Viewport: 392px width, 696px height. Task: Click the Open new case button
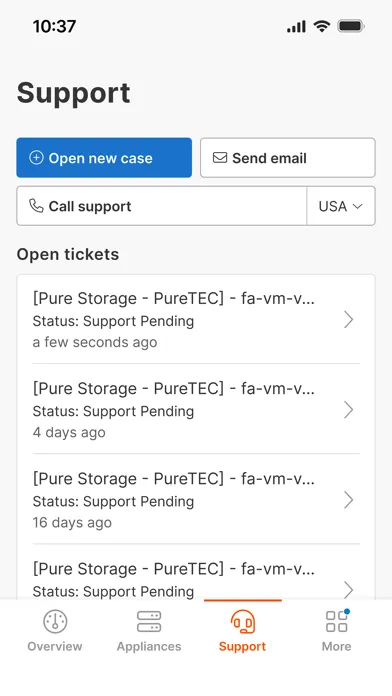click(x=104, y=158)
